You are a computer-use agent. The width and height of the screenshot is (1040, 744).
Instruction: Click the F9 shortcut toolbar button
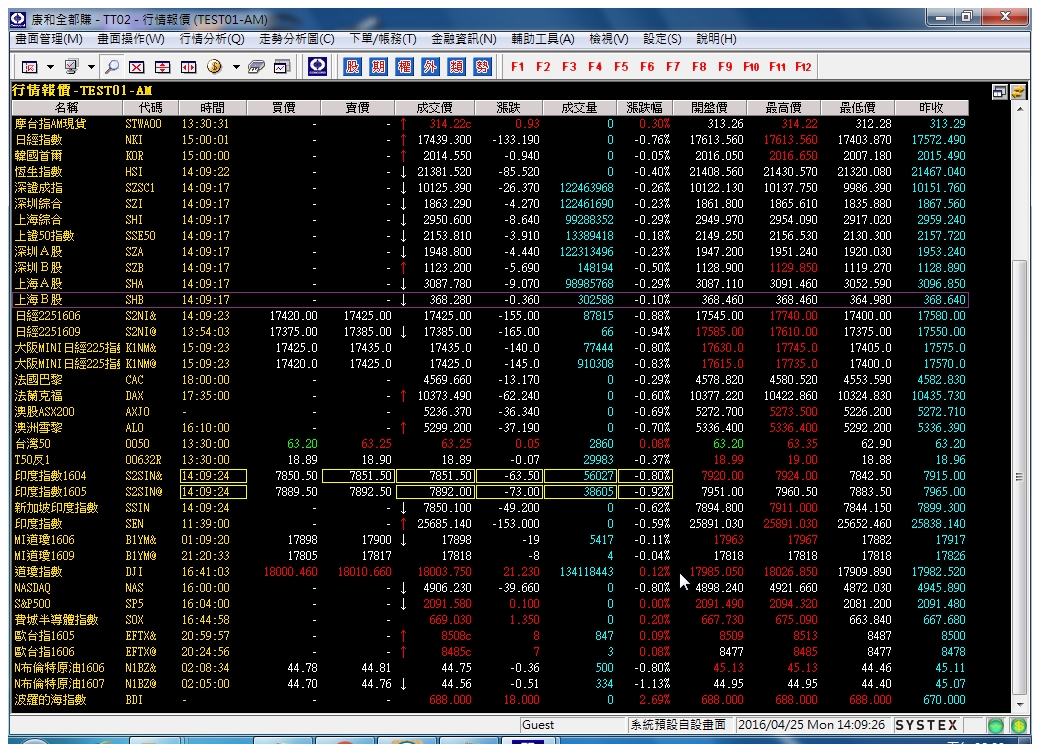pos(725,67)
